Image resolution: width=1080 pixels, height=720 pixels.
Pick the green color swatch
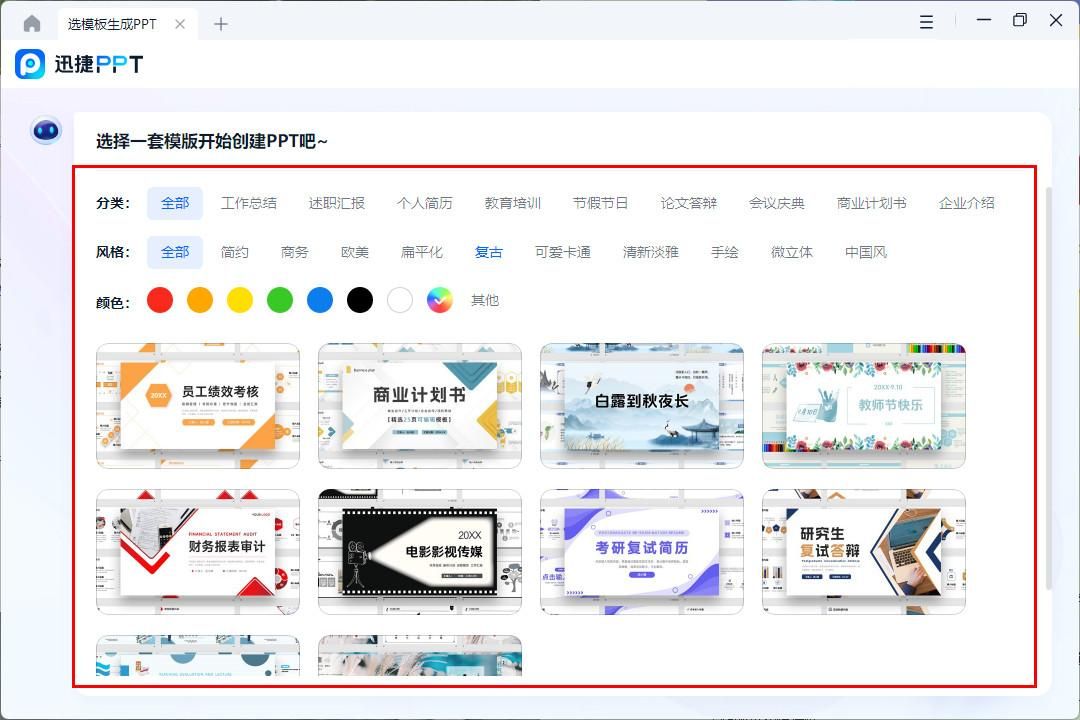point(280,300)
